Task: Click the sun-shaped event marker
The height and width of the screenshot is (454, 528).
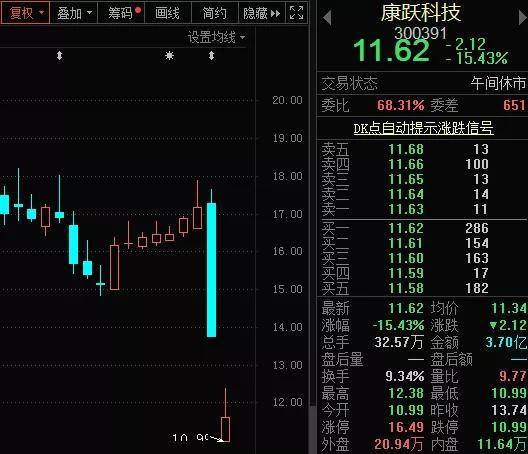Action: pos(169,56)
